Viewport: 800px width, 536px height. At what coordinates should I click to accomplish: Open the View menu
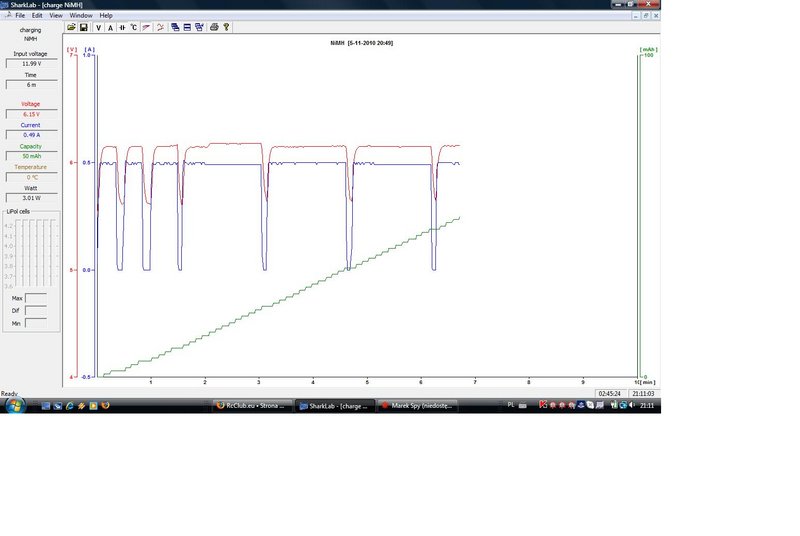pyautogui.click(x=56, y=15)
